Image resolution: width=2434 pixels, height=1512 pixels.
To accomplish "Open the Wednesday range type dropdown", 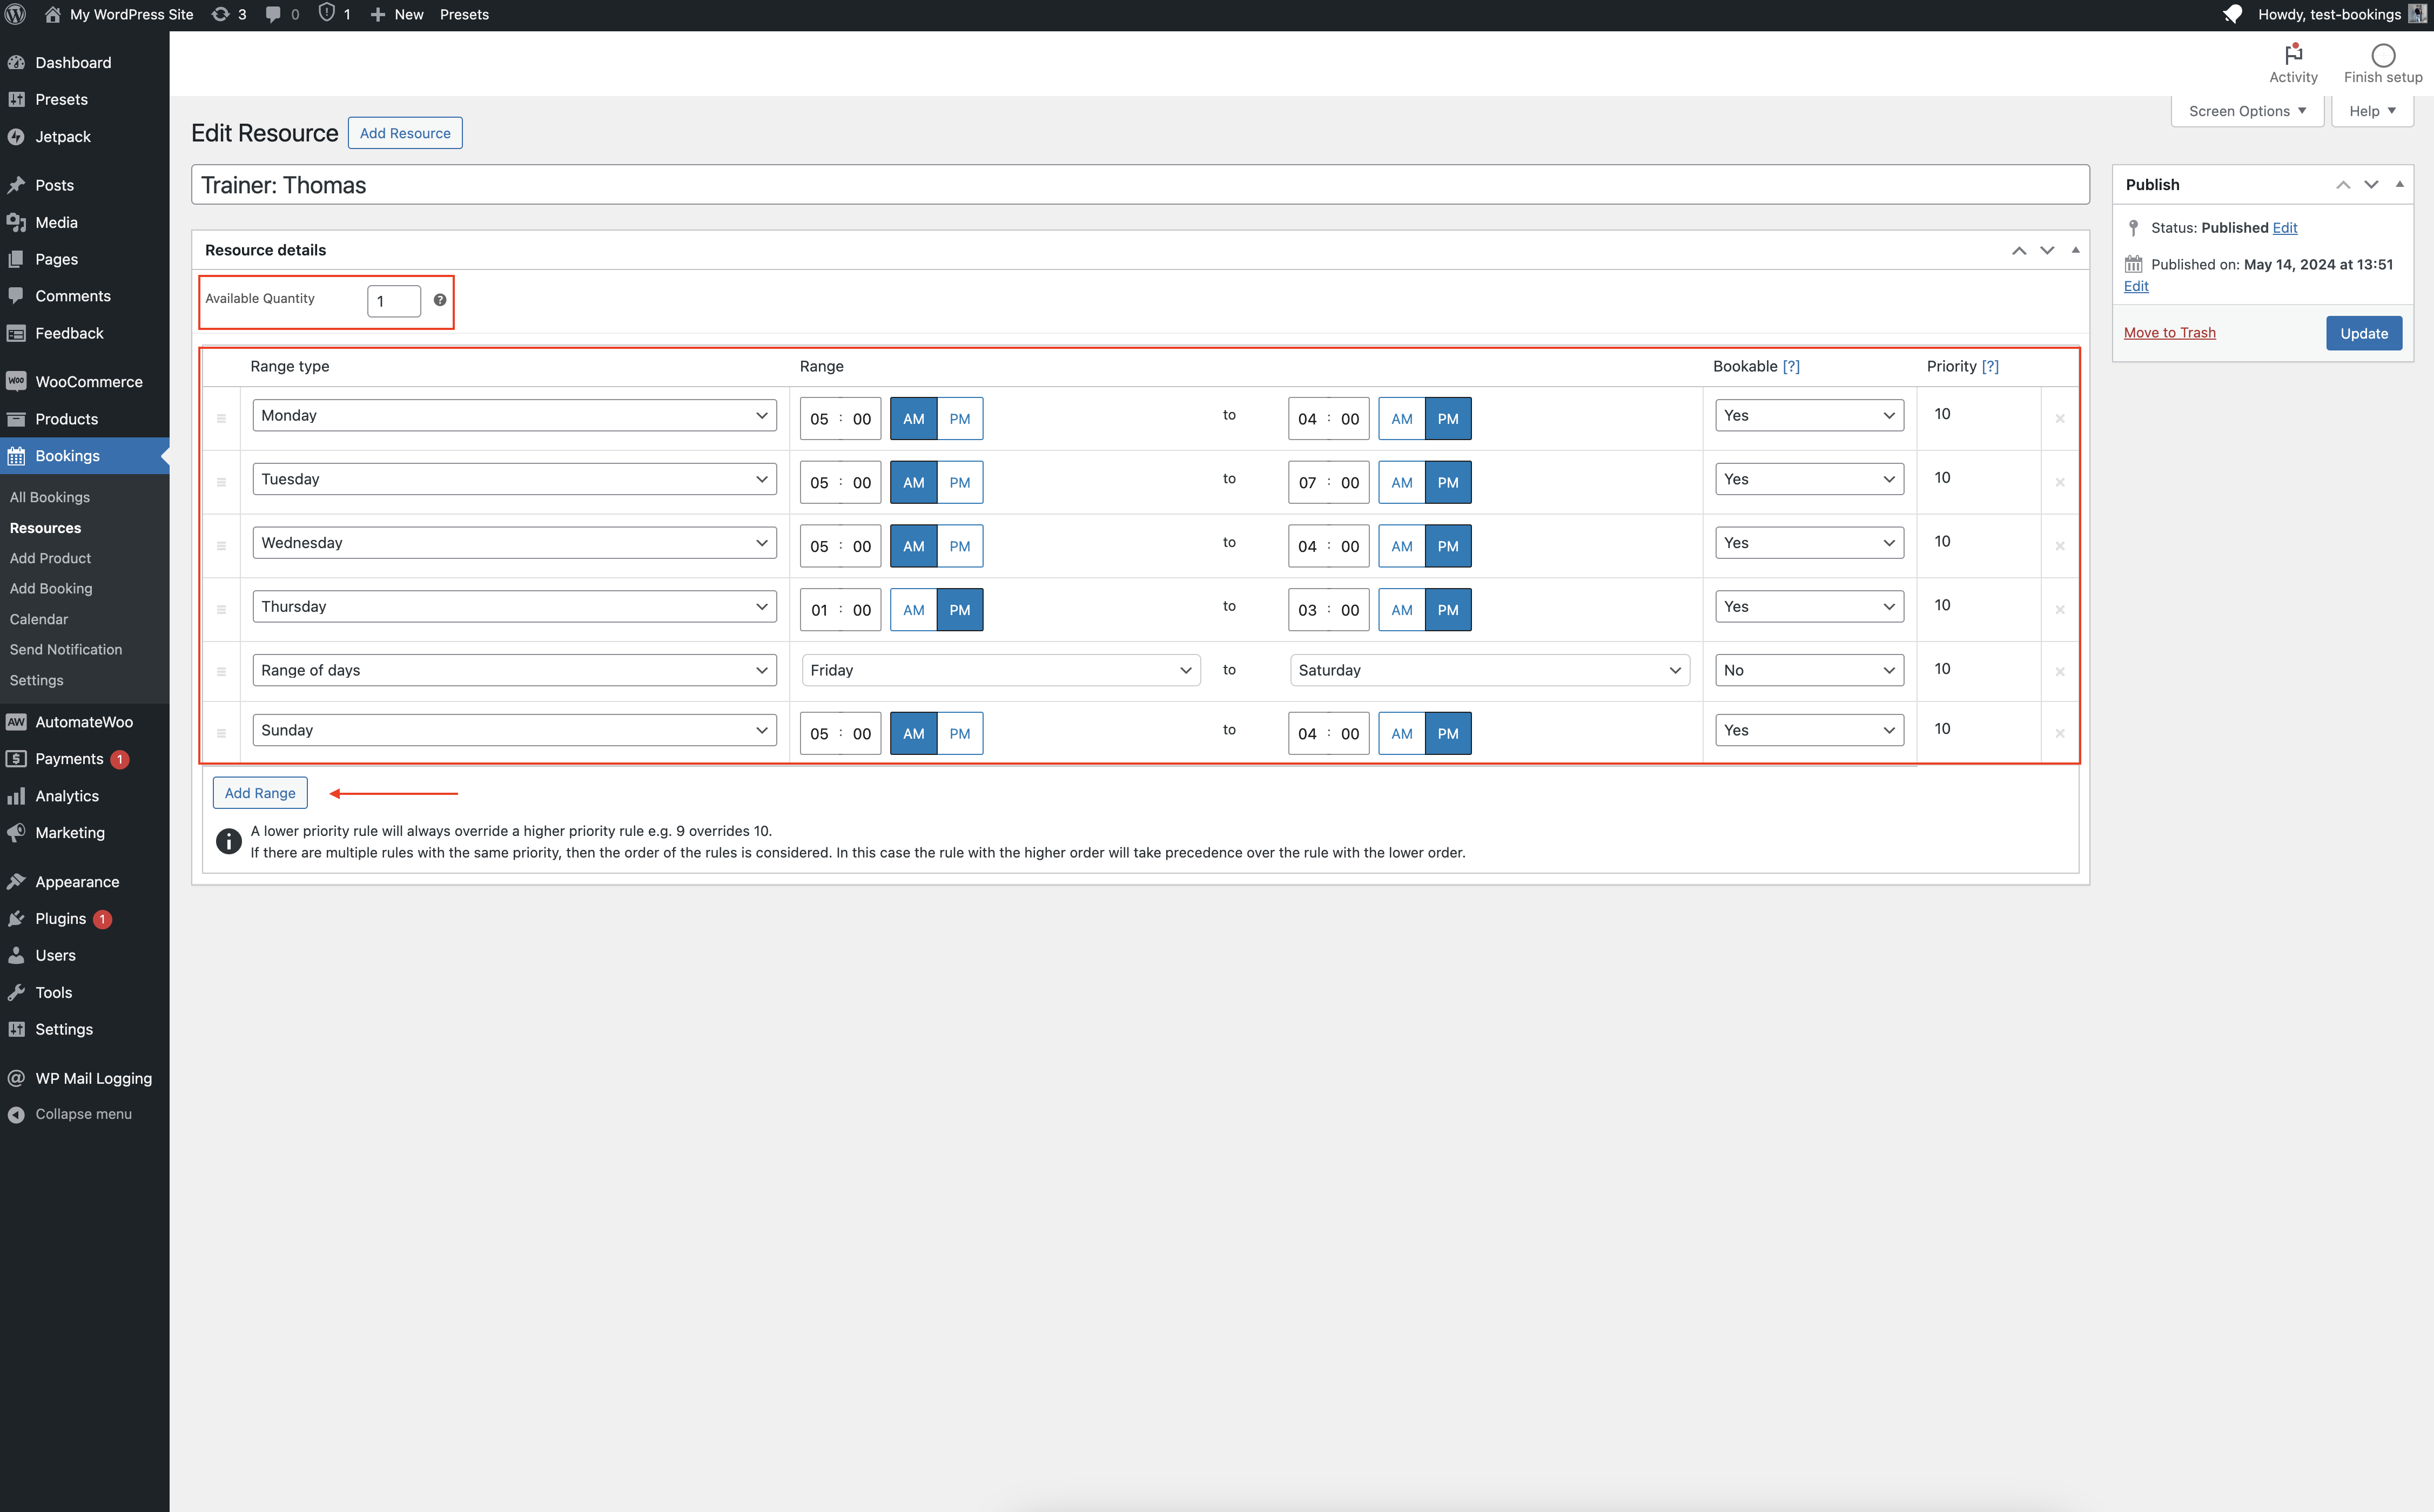I will 514,543.
